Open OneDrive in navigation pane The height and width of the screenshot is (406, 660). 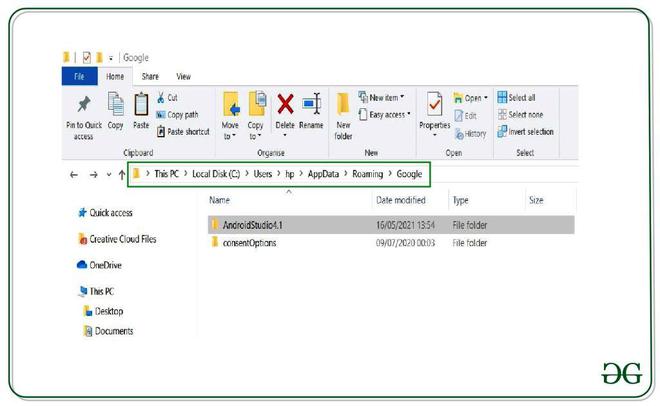point(99,265)
